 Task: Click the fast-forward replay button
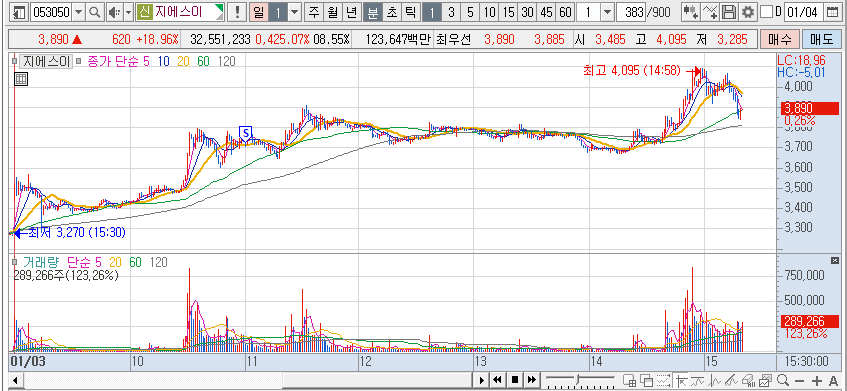click(532, 380)
